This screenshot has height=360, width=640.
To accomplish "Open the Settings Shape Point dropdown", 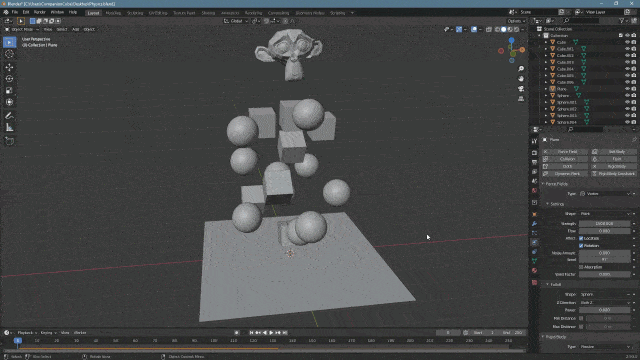I will pos(605,214).
